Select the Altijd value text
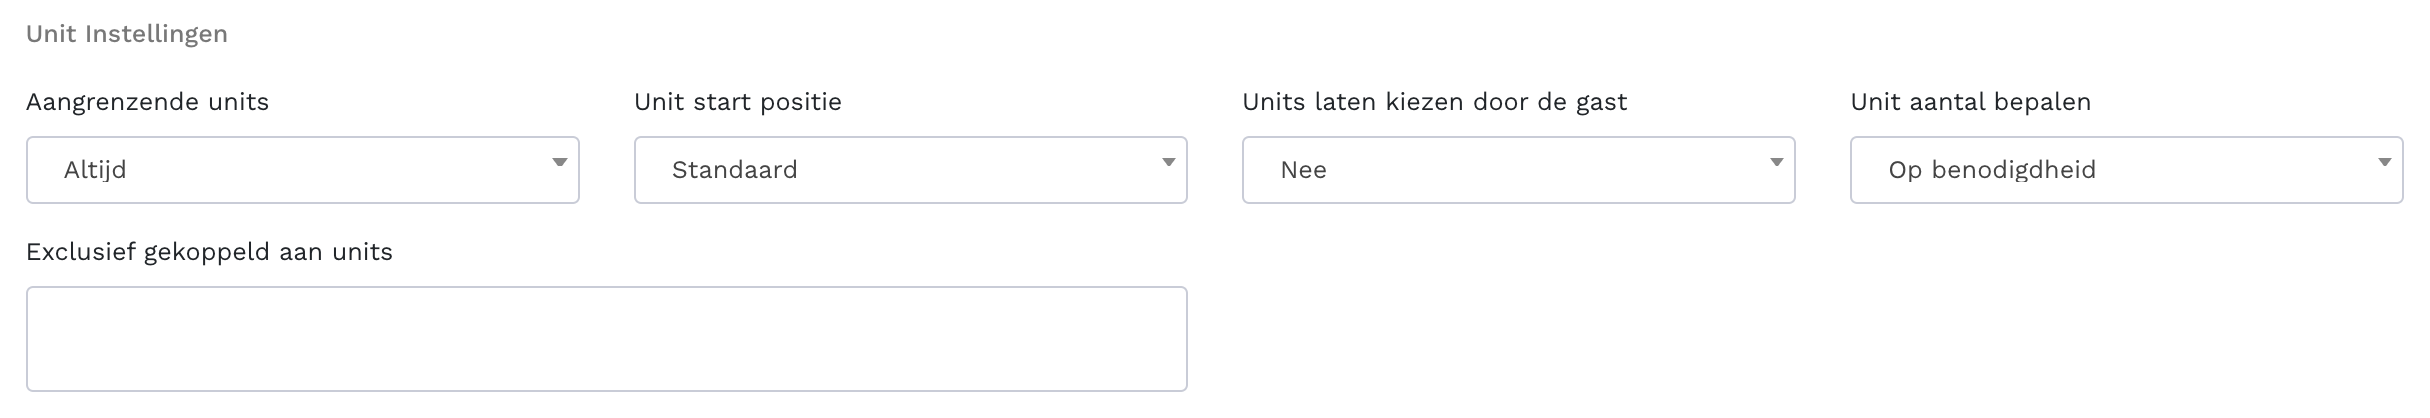This screenshot has height=418, width=2430. point(95,170)
